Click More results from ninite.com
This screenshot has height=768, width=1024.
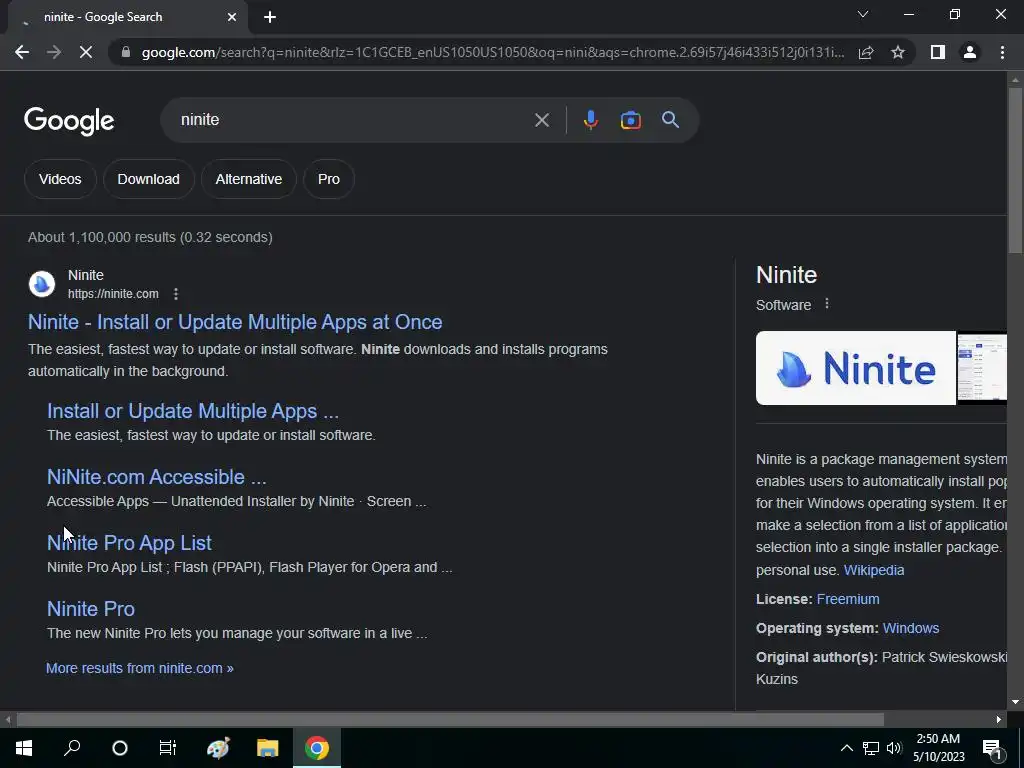coord(140,668)
